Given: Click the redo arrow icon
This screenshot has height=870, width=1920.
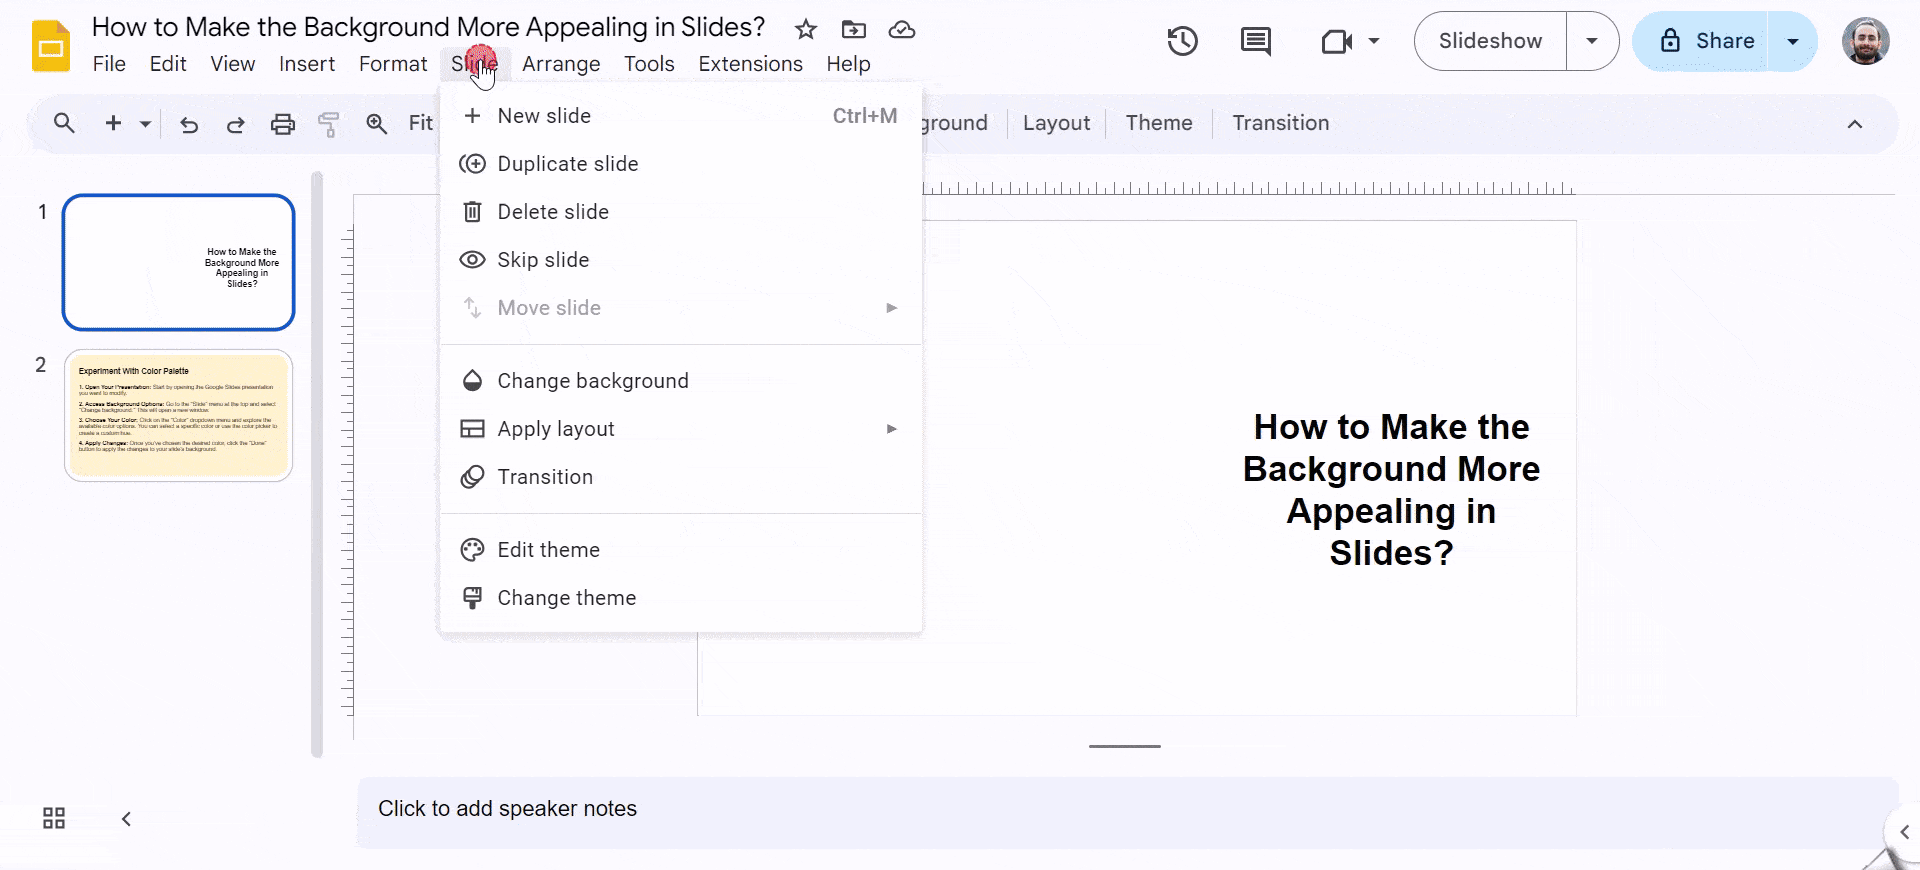Looking at the screenshot, I should click(236, 124).
